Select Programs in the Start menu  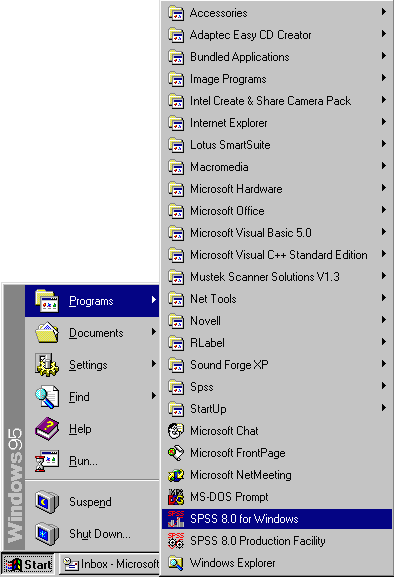(x=92, y=301)
